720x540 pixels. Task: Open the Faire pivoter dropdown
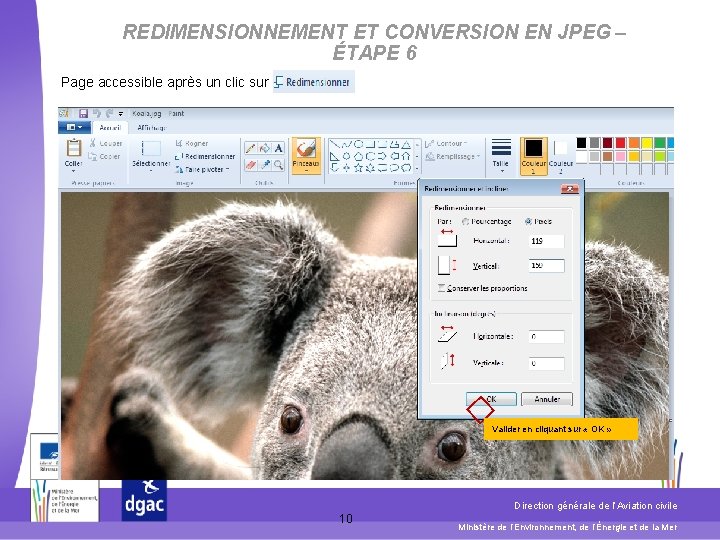pyautogui.click(x=202, y=169)
